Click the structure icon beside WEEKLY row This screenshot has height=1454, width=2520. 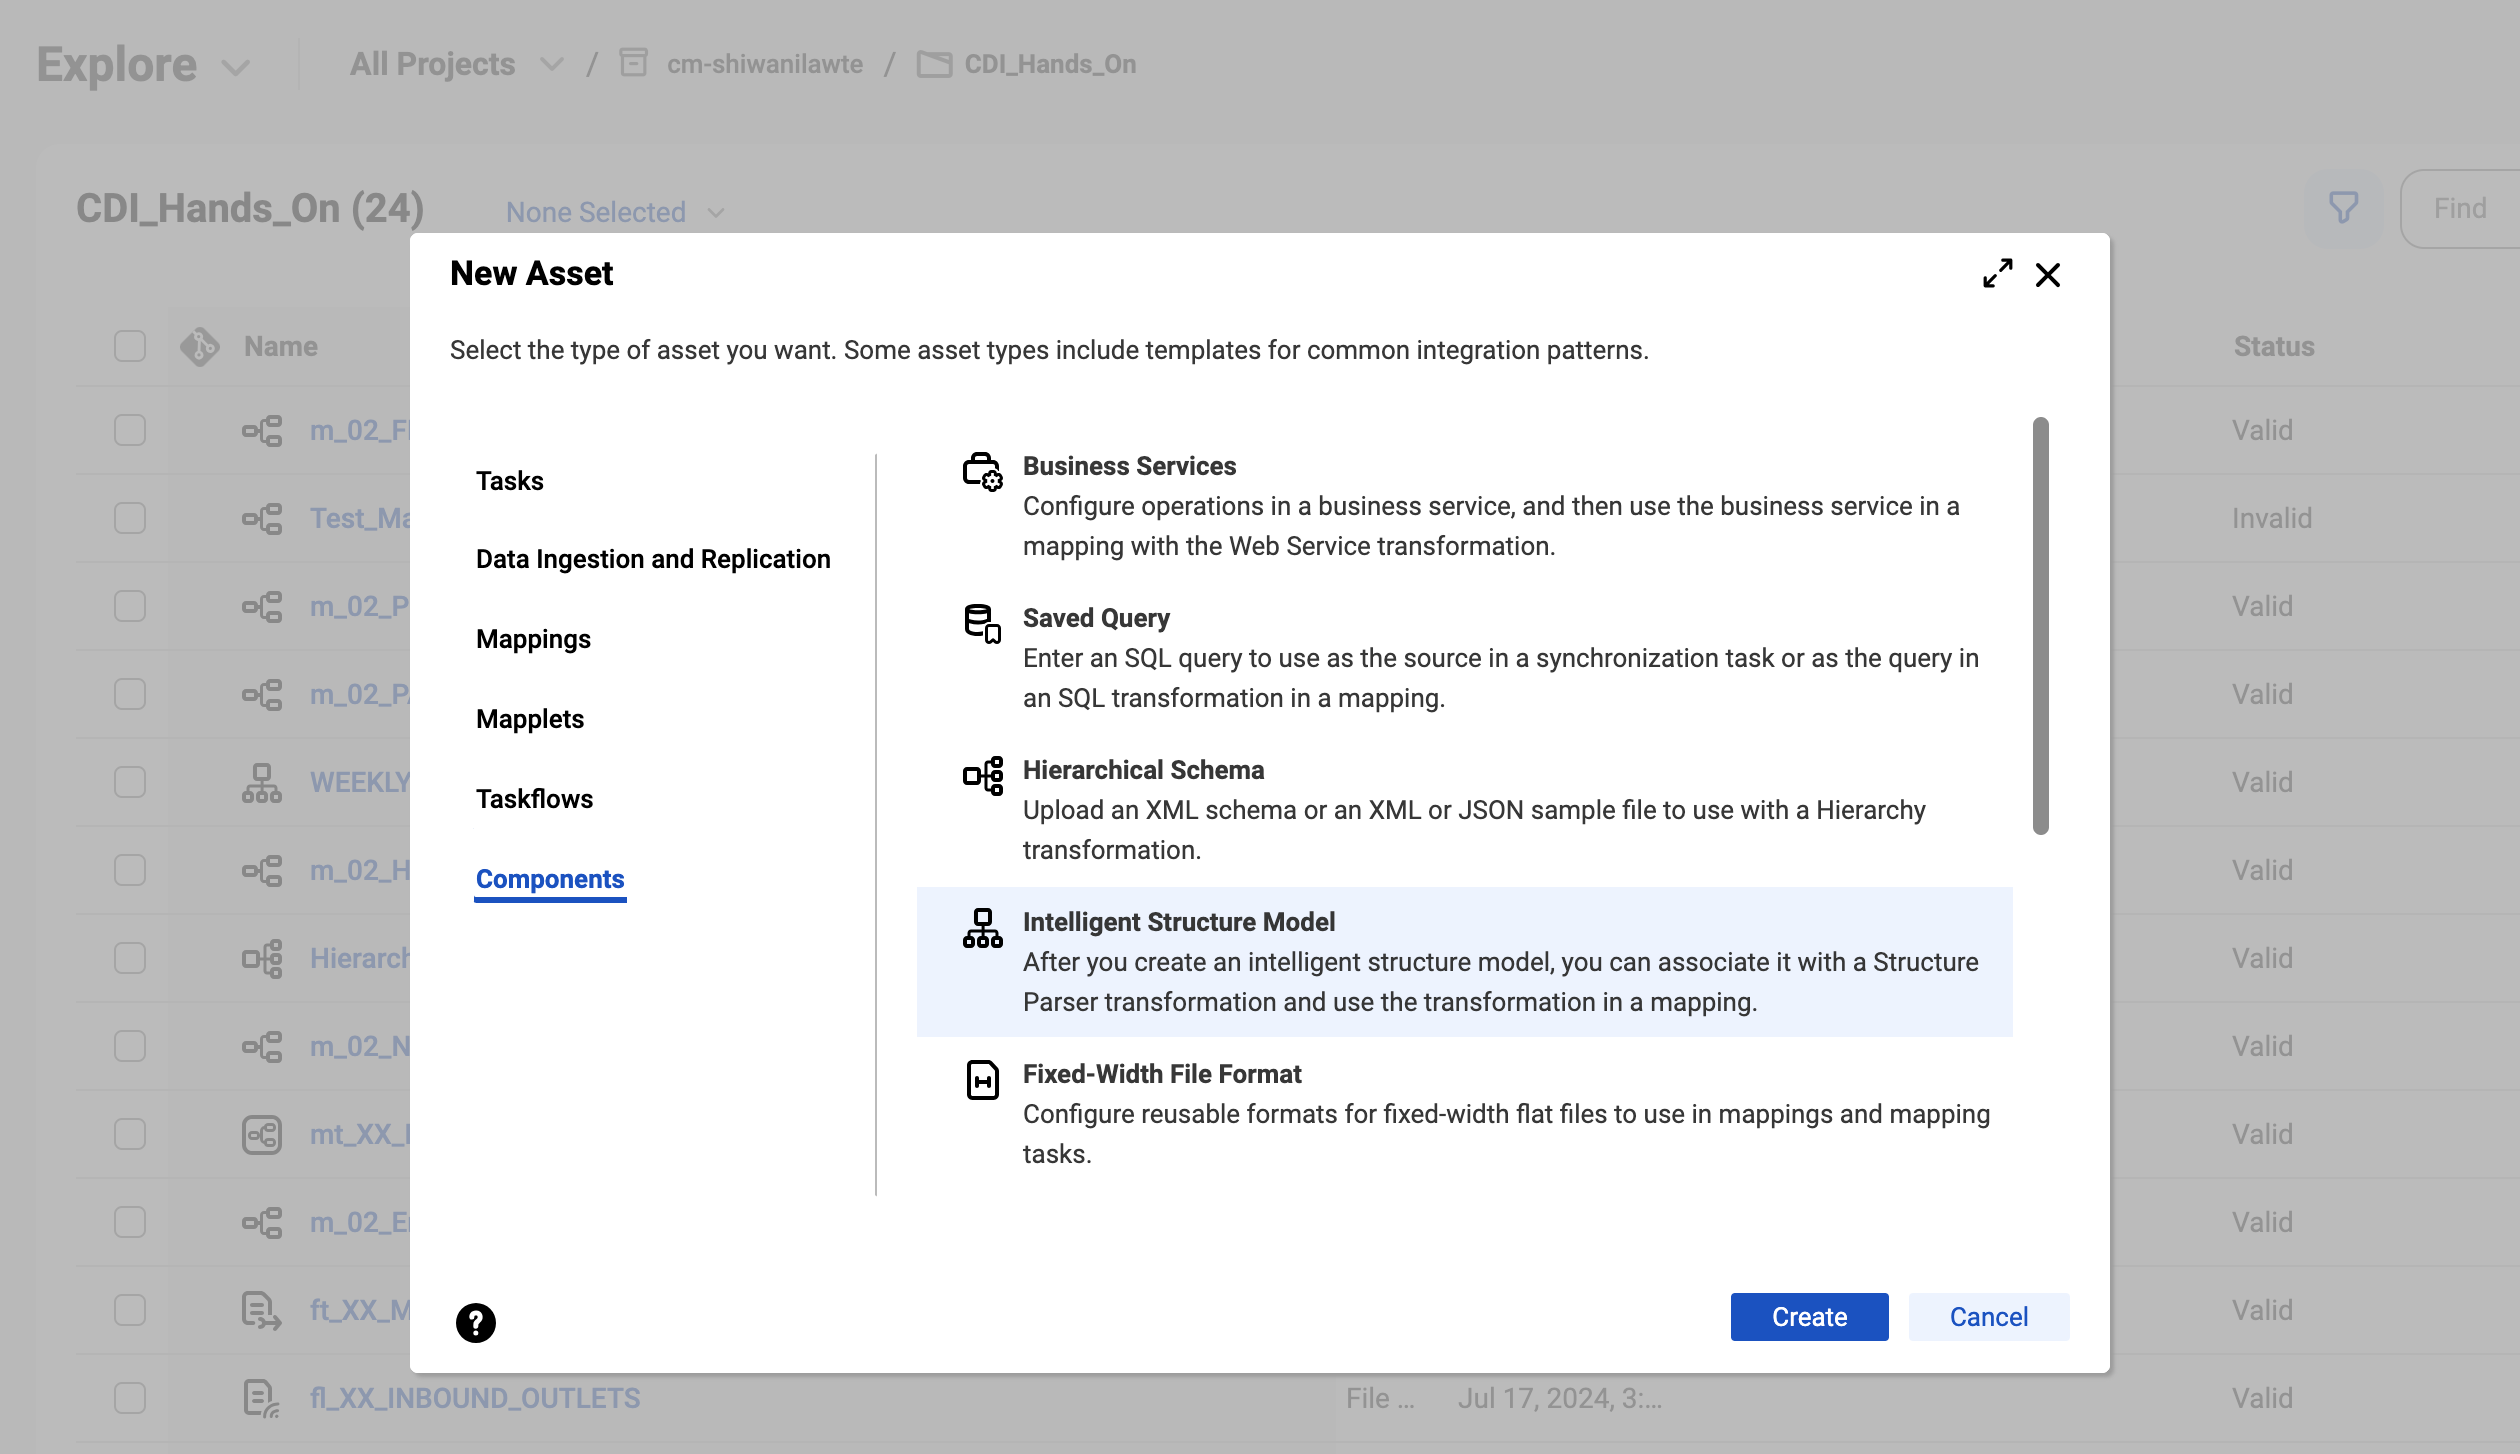click(x=261, y=782)
